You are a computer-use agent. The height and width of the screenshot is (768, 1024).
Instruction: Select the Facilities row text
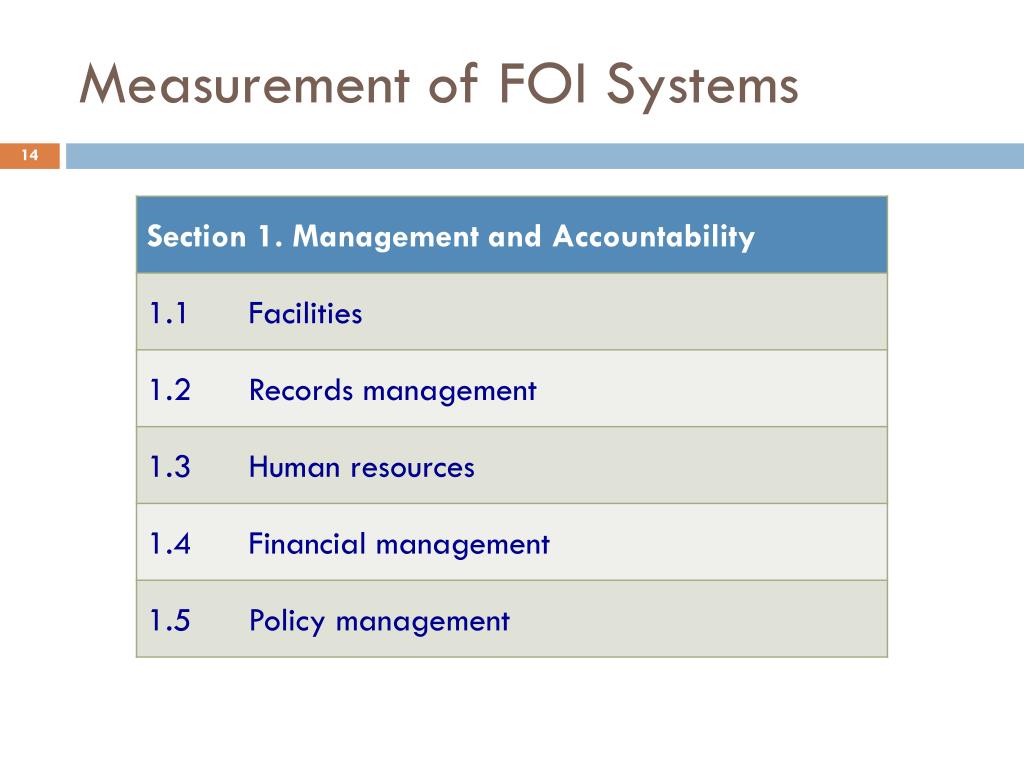tap(306, 313)
